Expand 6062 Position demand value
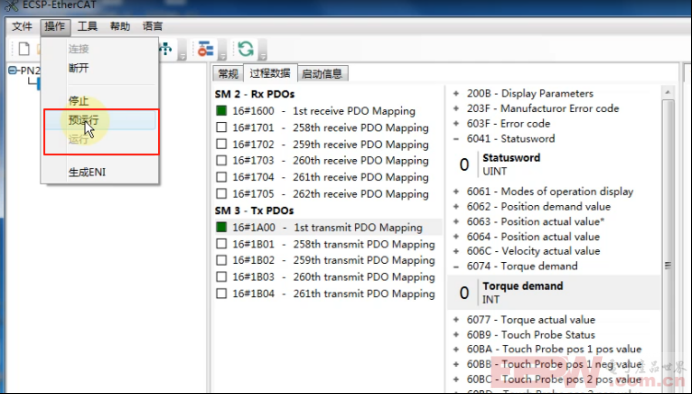The width and height of the screenshot is (692, 394). [x=456, y=206]
